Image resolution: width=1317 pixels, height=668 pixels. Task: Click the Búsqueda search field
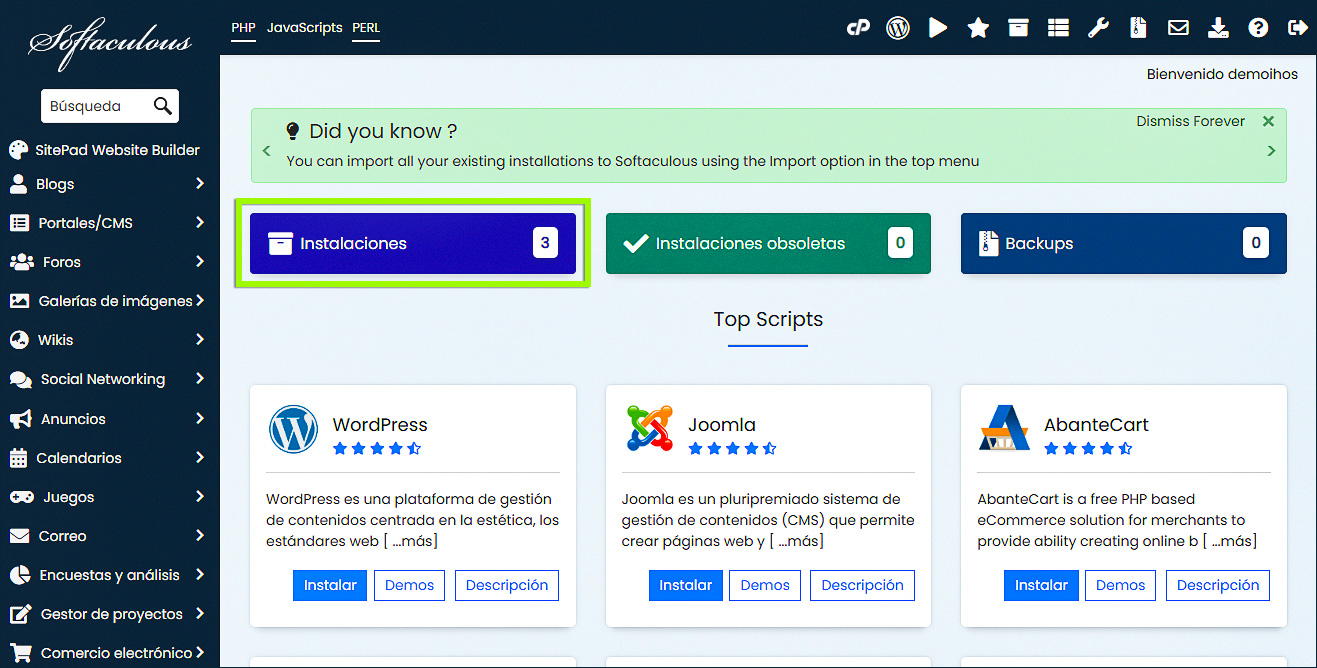pos(96,106)
